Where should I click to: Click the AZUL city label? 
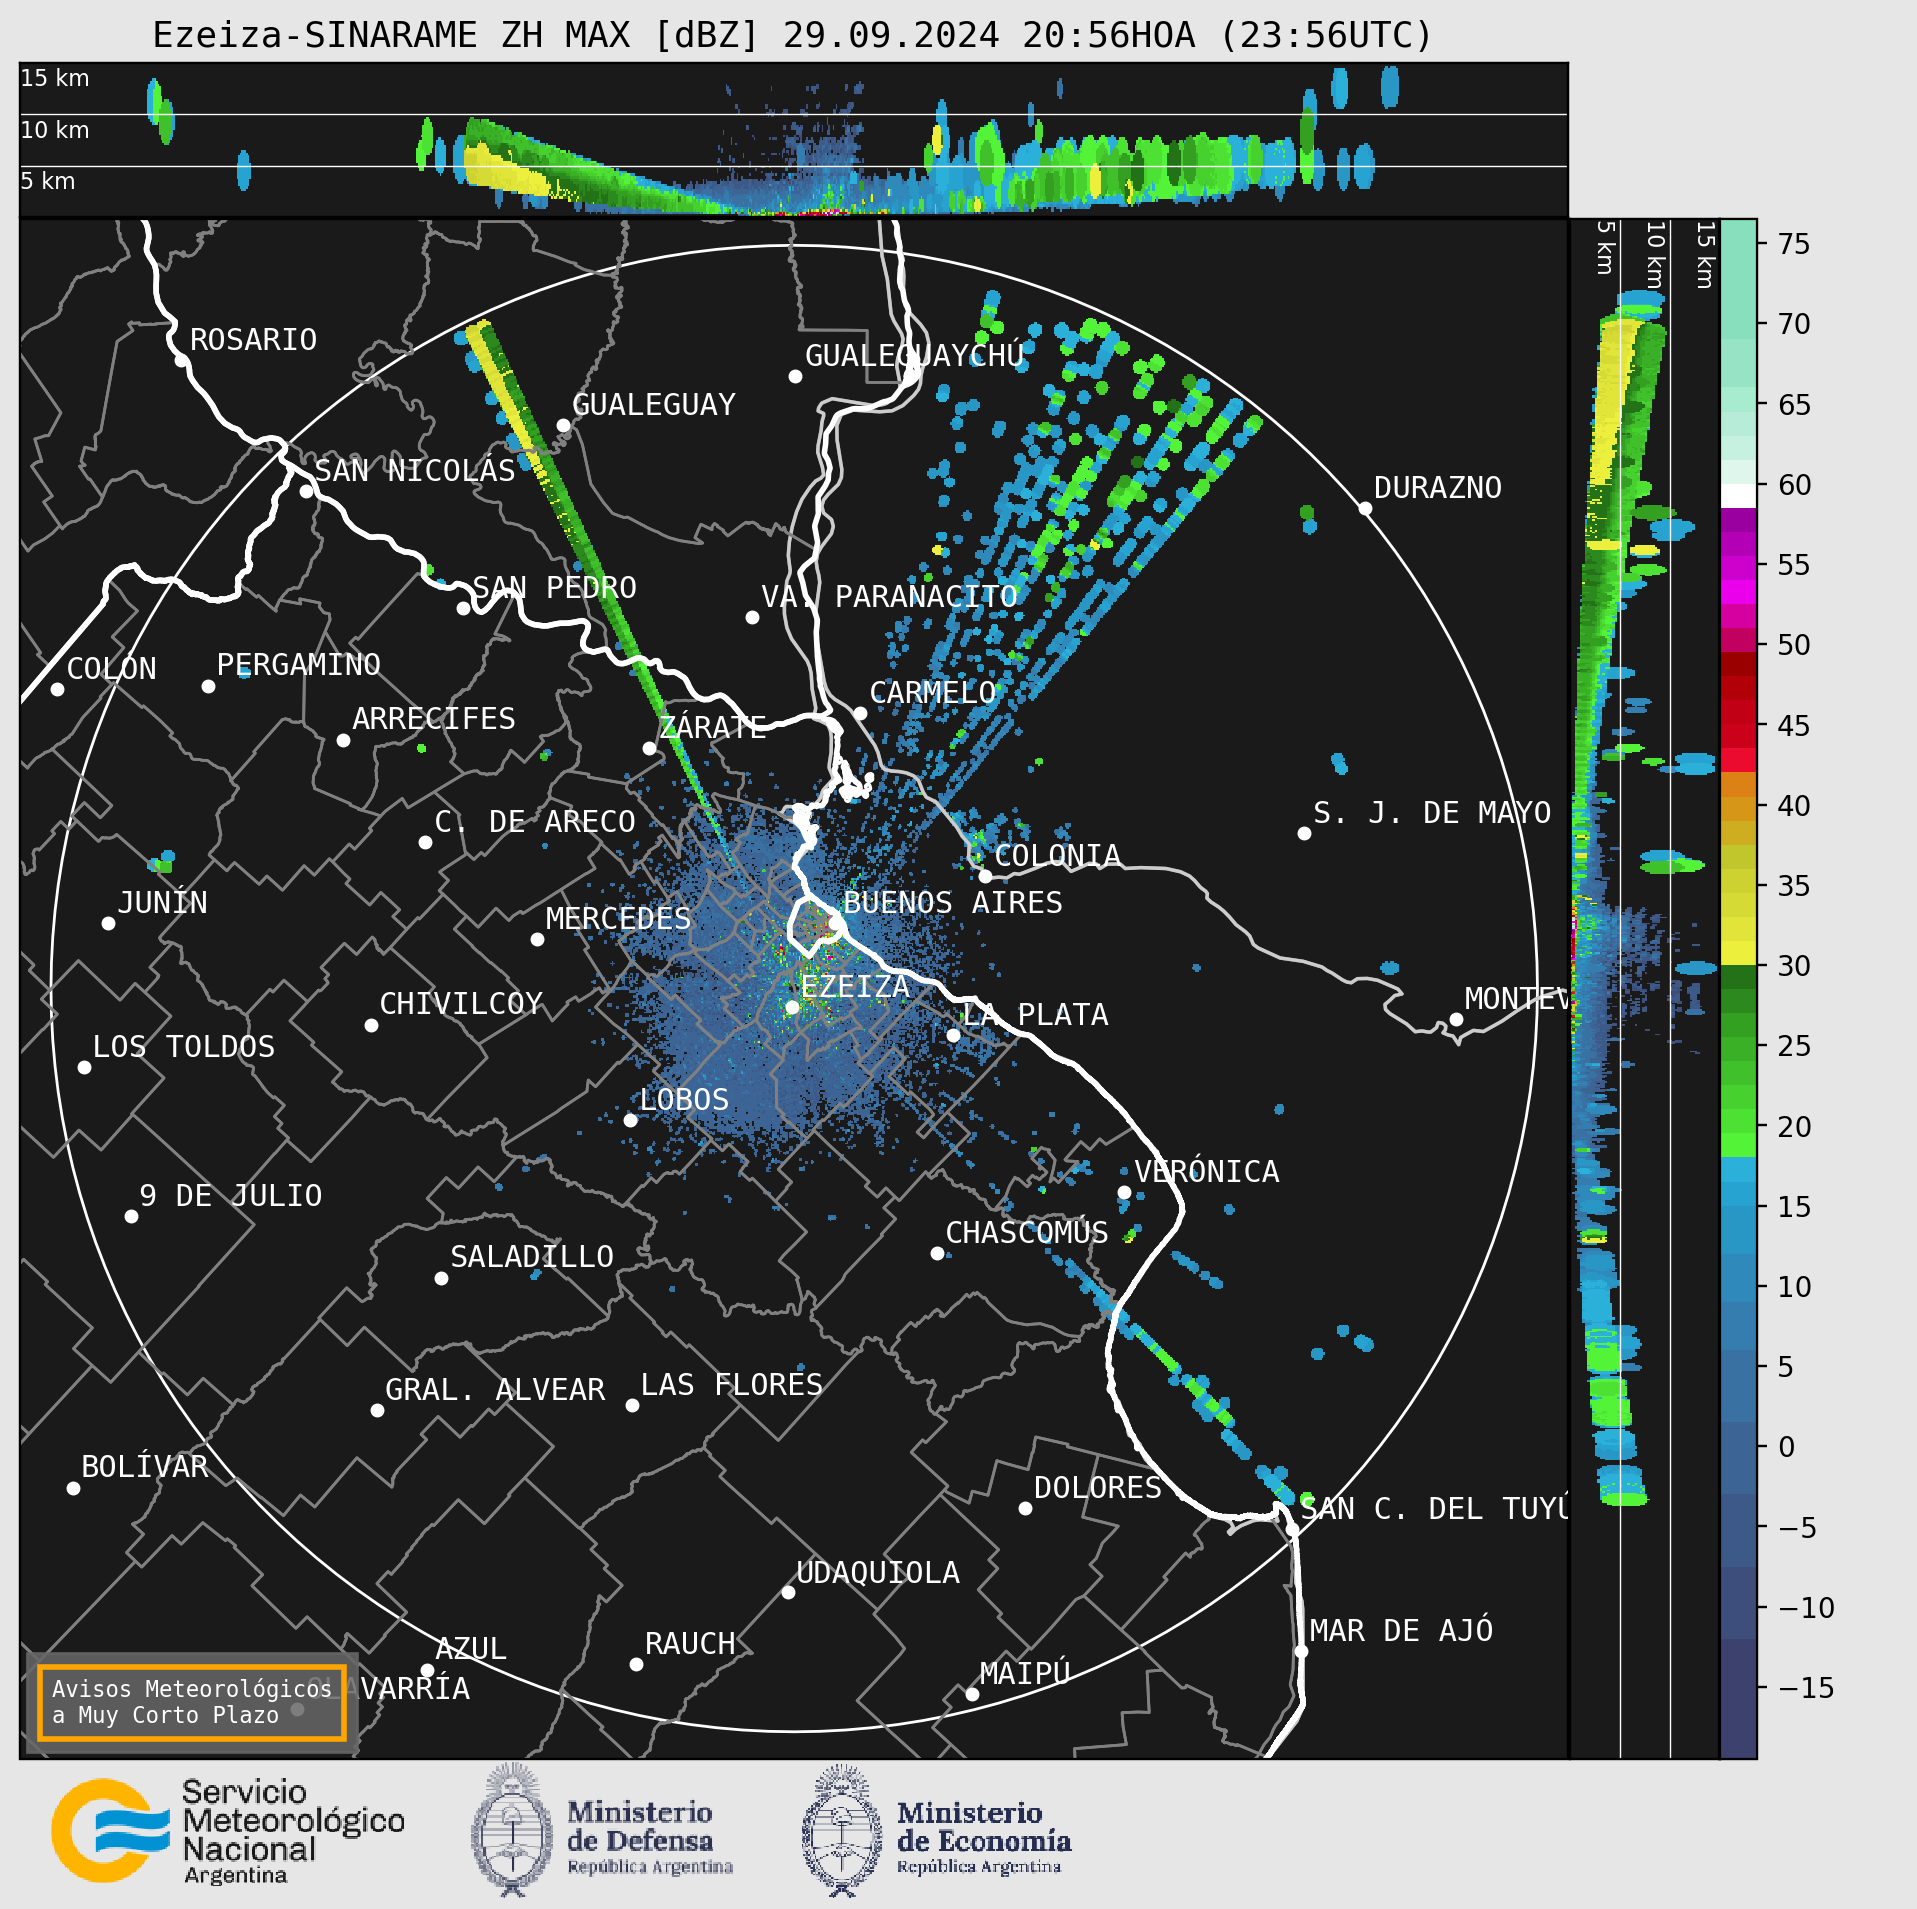(x=471, y=1648)
